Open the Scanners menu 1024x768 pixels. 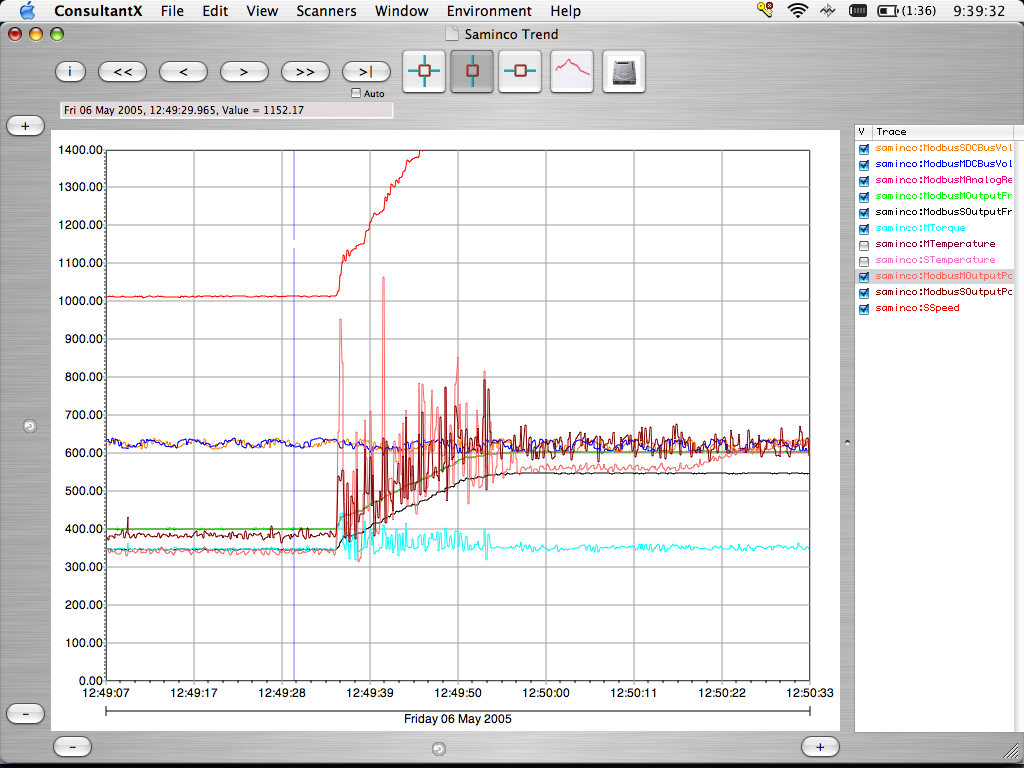[x=326, y=11]
